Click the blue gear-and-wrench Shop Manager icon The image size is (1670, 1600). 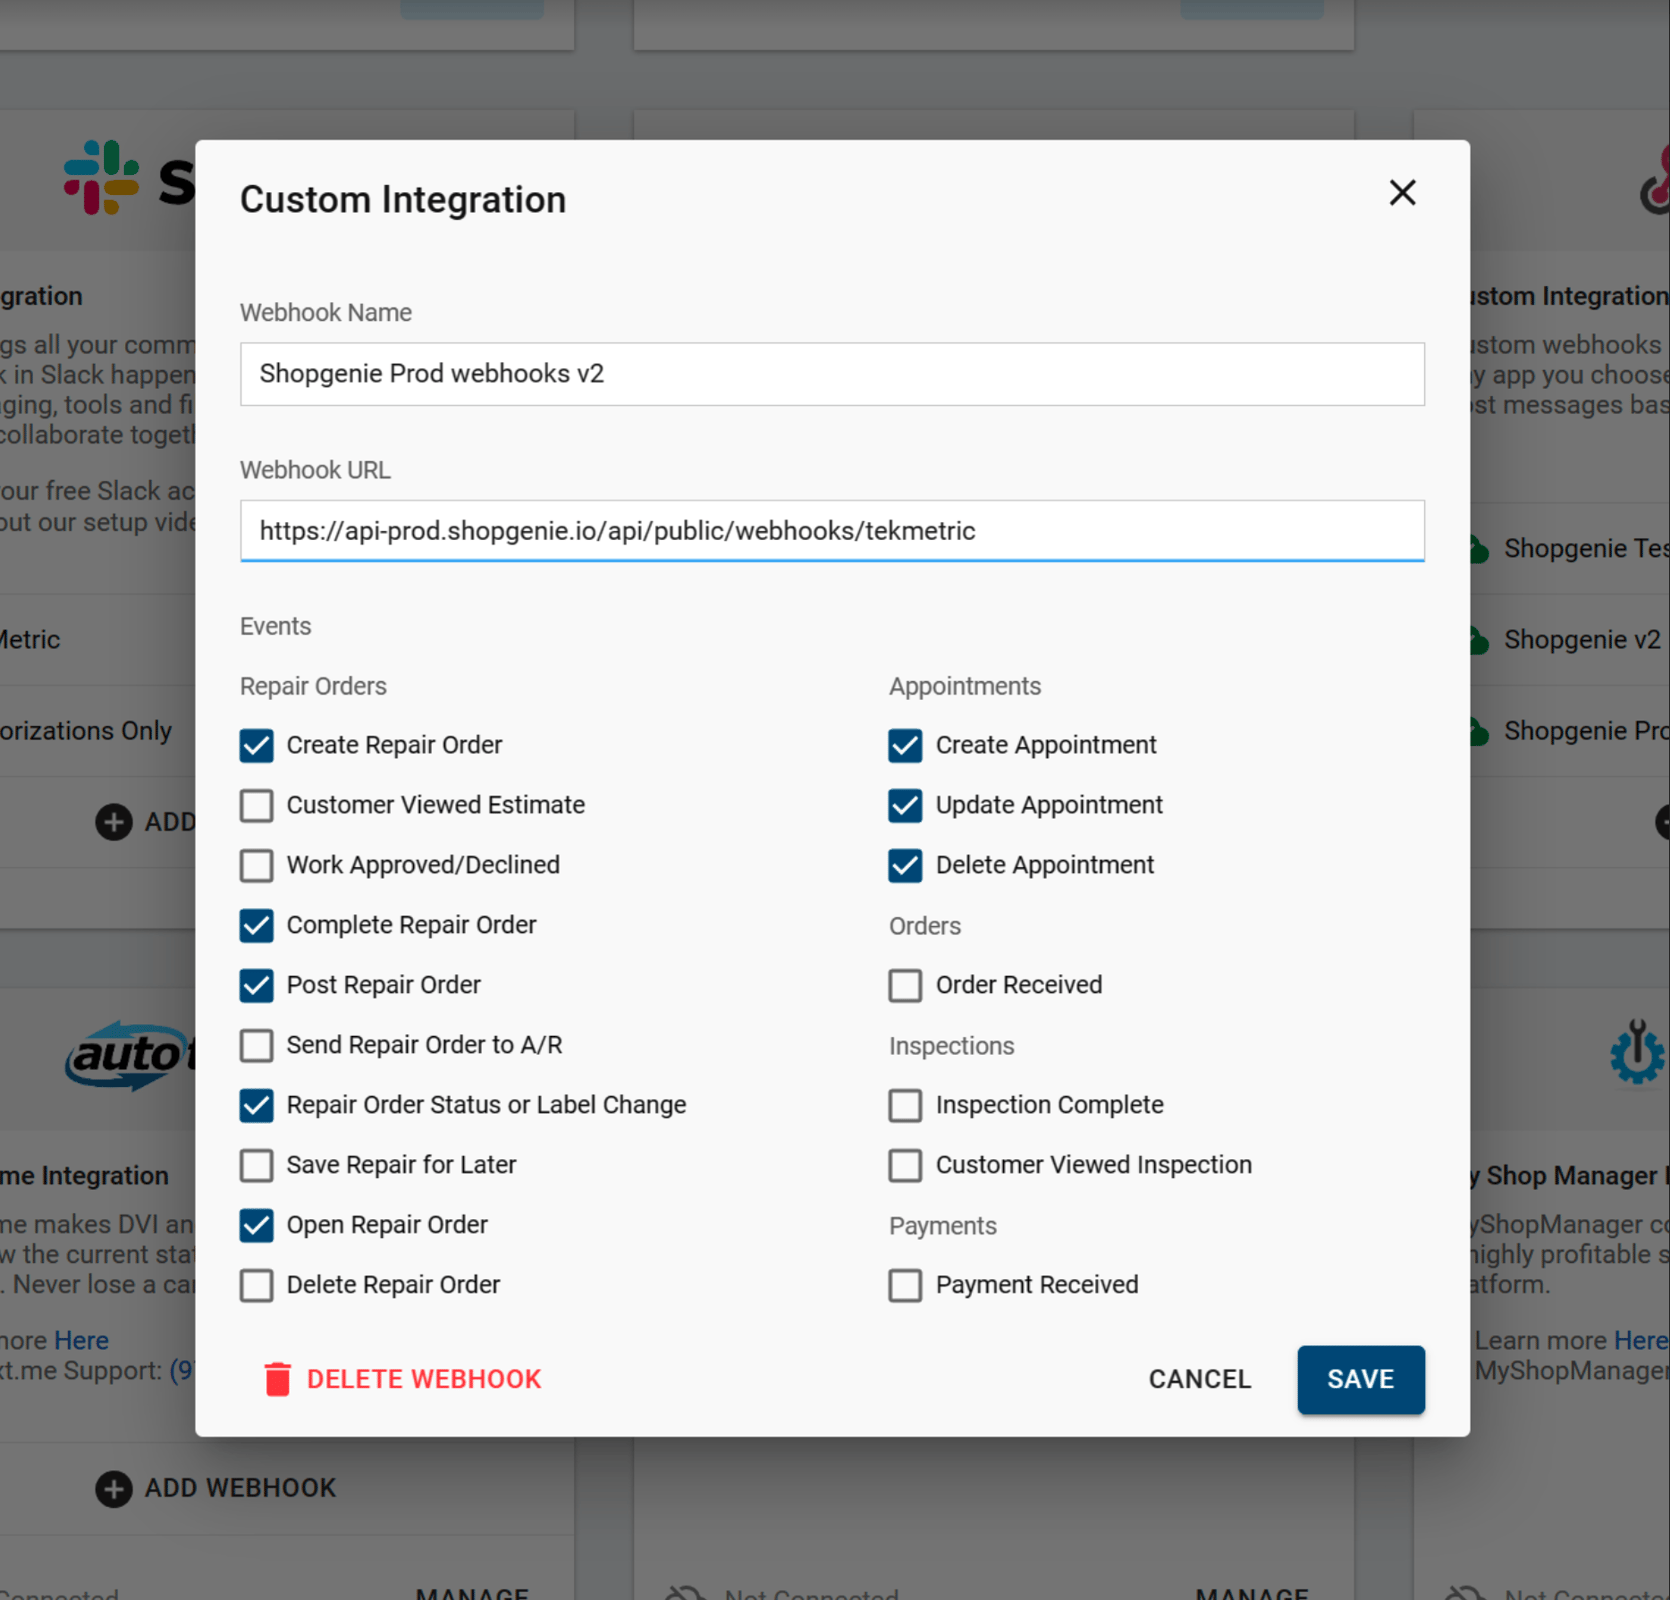(1636, 1053)
